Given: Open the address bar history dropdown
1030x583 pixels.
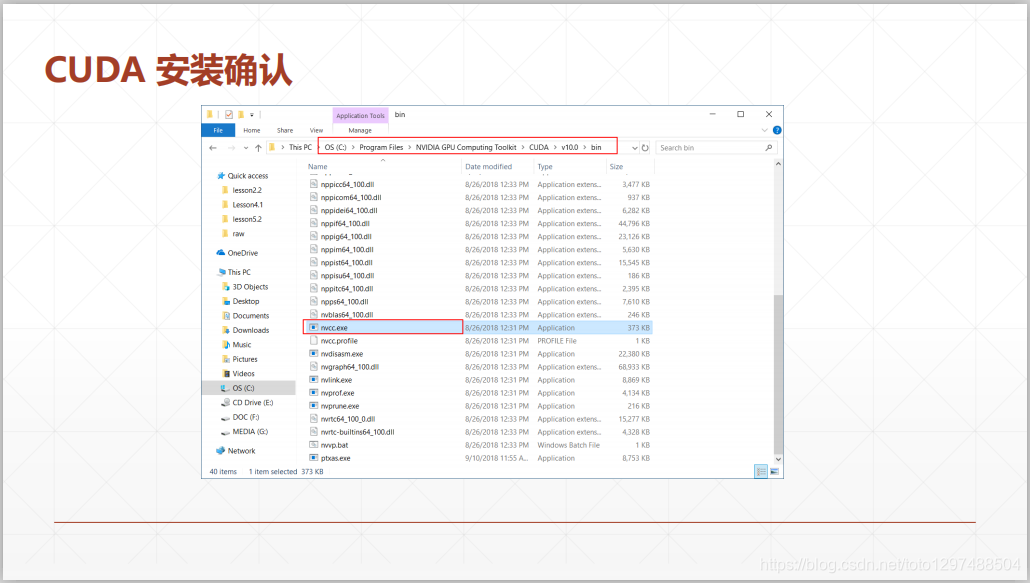Looking at the screenshot, I should point(635,148).
